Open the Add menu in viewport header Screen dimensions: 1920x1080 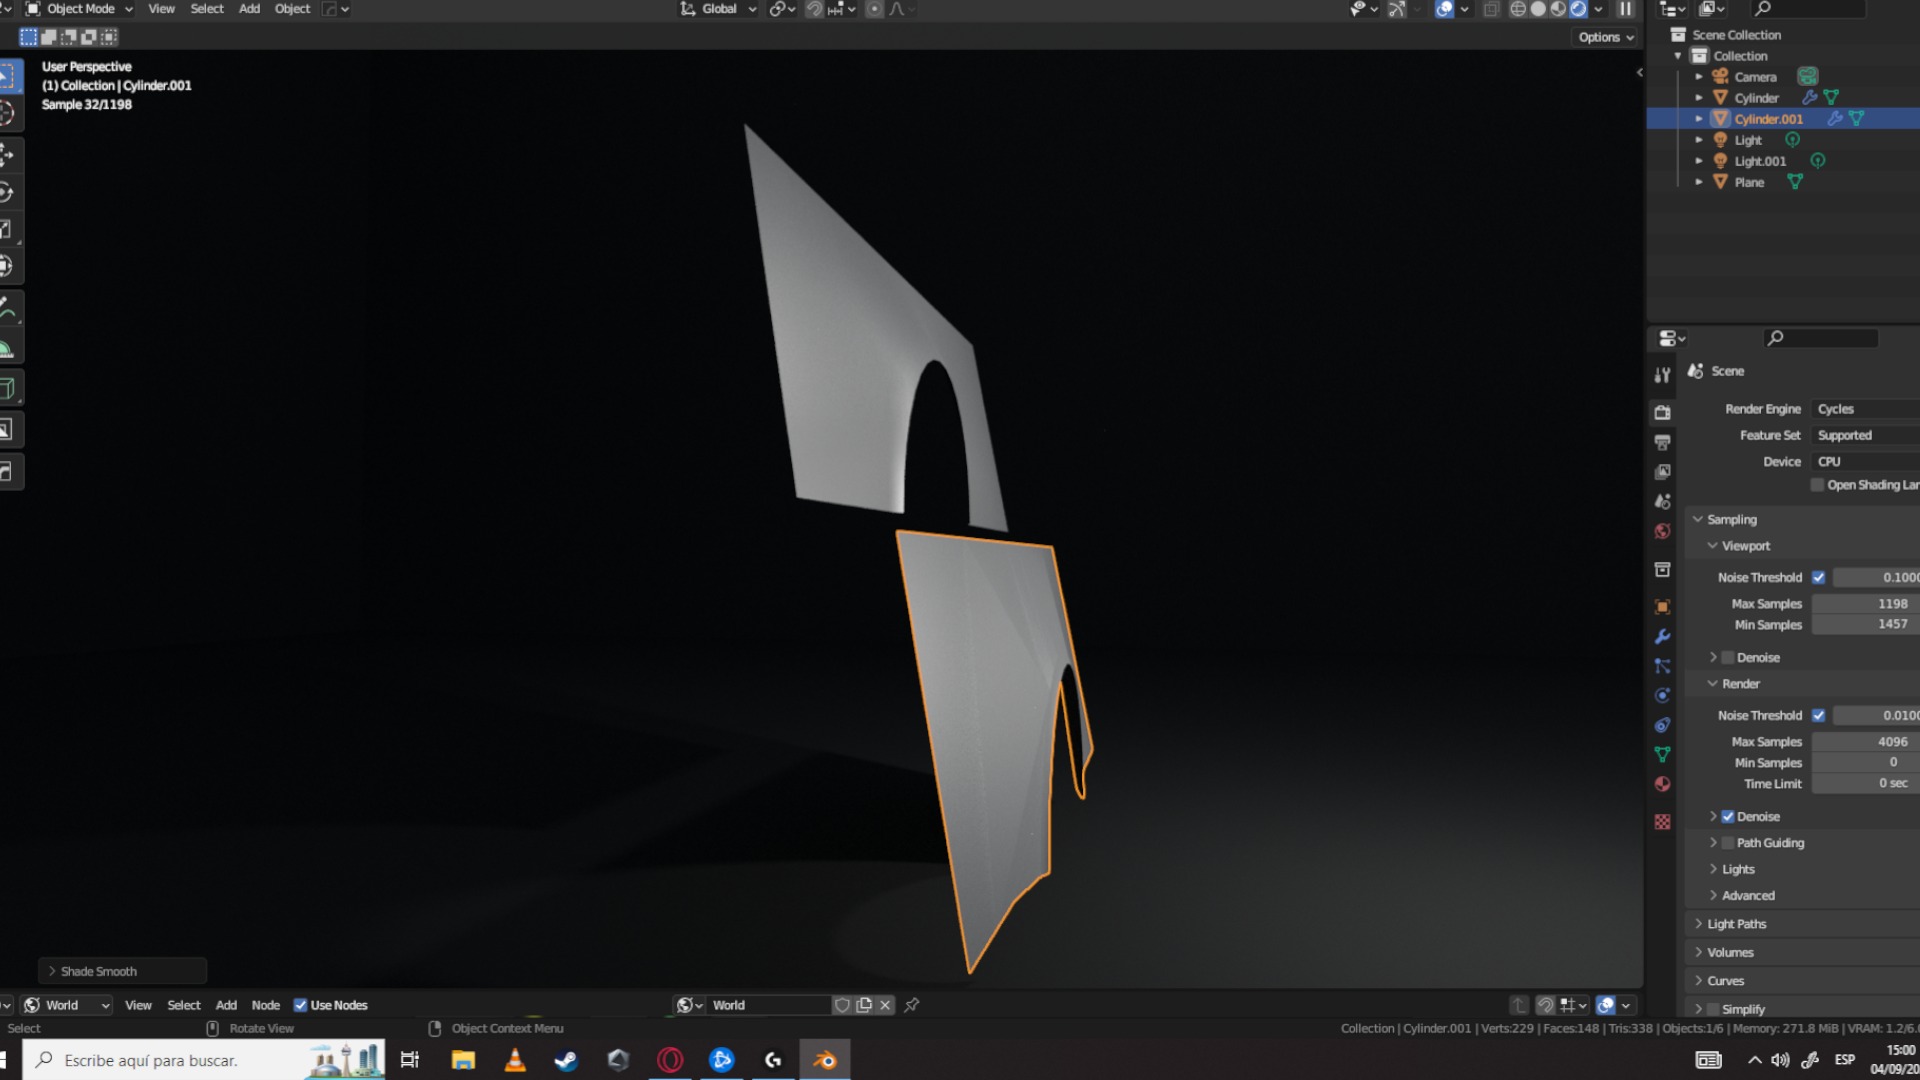coord(249,9)
